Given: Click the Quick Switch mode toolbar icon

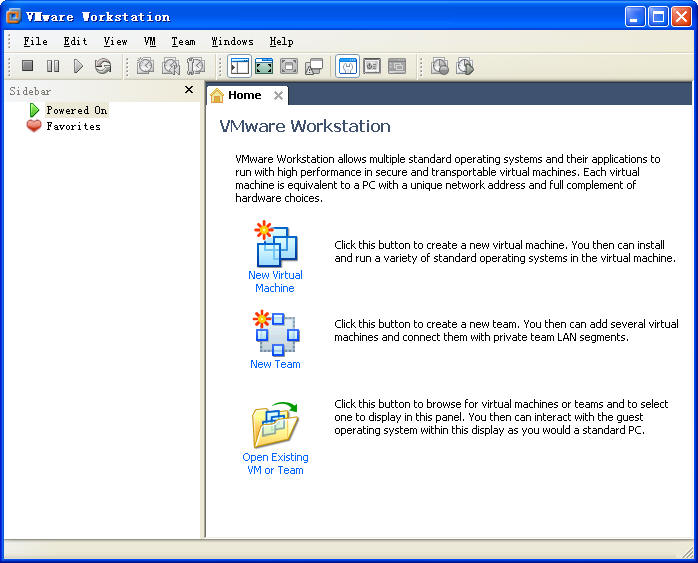Looking at the screenshot, I should click(264, 66).
